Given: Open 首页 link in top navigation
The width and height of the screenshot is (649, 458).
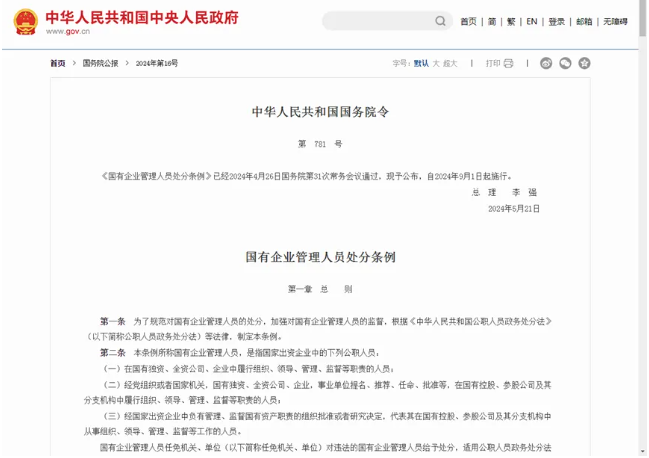Looking at the screenshot, I should pos(469,22).
